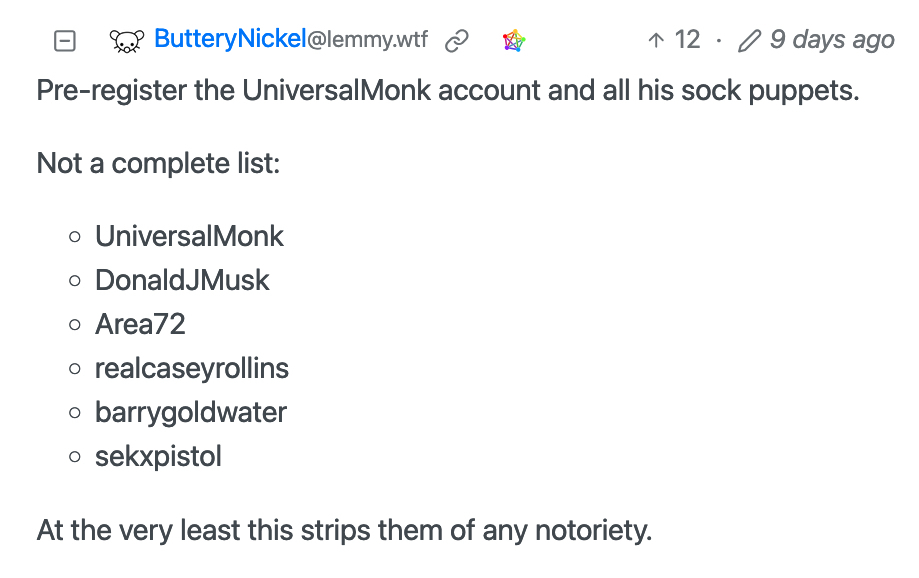Viewport: 919px width, 578px height.
Task: Click the "9 days ago" timestamp
Action: point(832,40)
